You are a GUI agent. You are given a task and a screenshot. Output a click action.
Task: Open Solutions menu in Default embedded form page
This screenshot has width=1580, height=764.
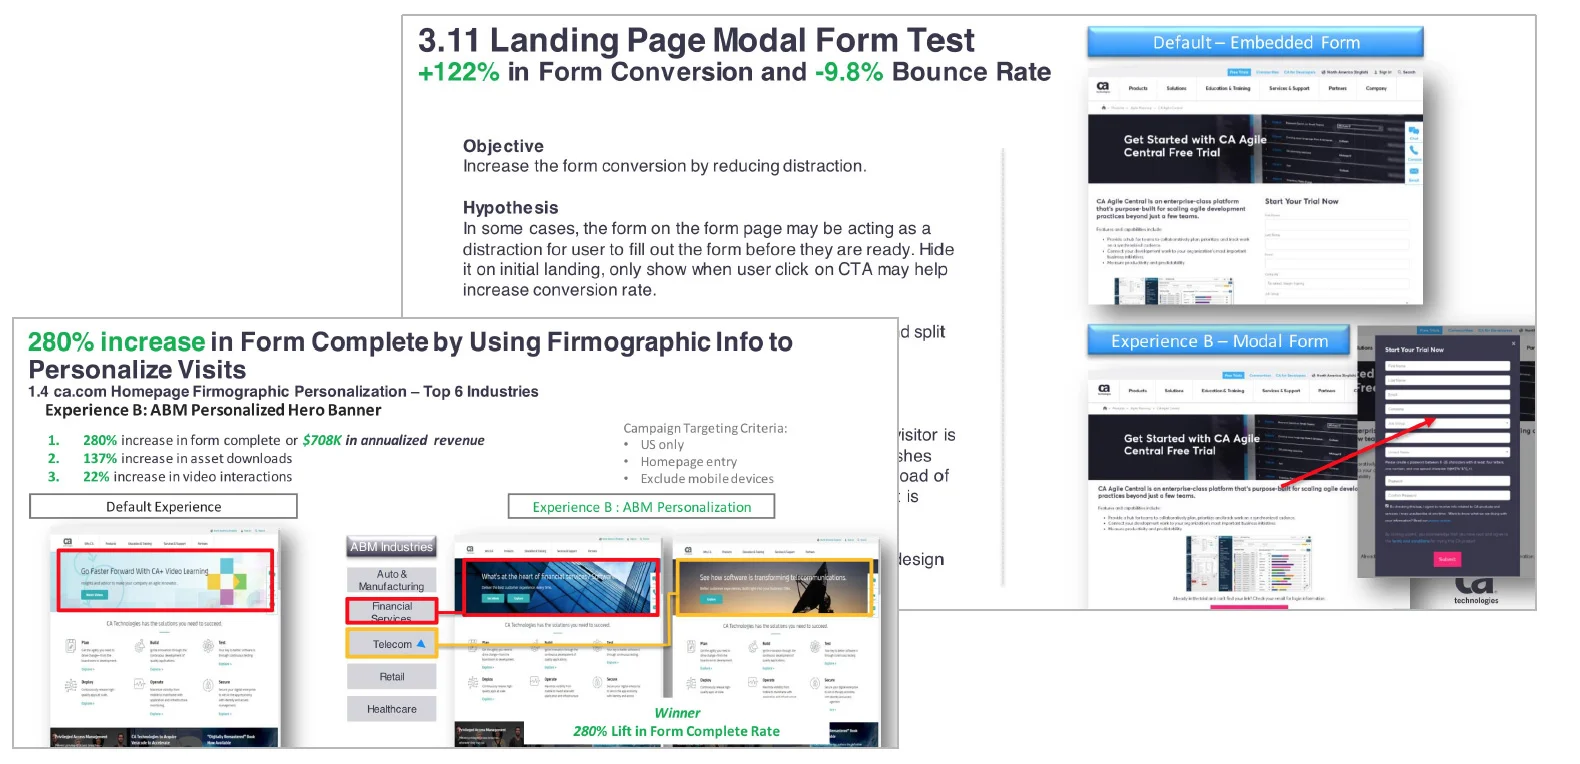tap(1176, 88)
